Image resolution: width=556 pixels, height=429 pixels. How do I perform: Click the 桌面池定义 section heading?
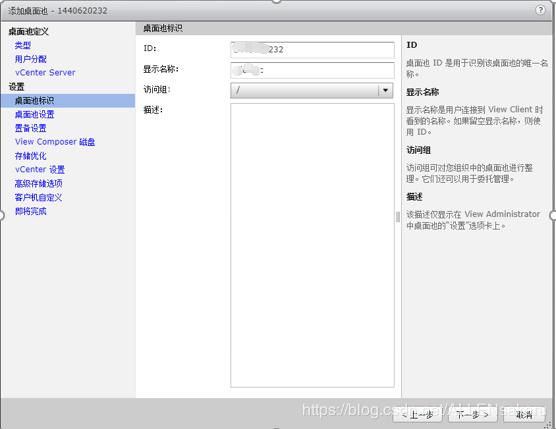coord(28,32)
